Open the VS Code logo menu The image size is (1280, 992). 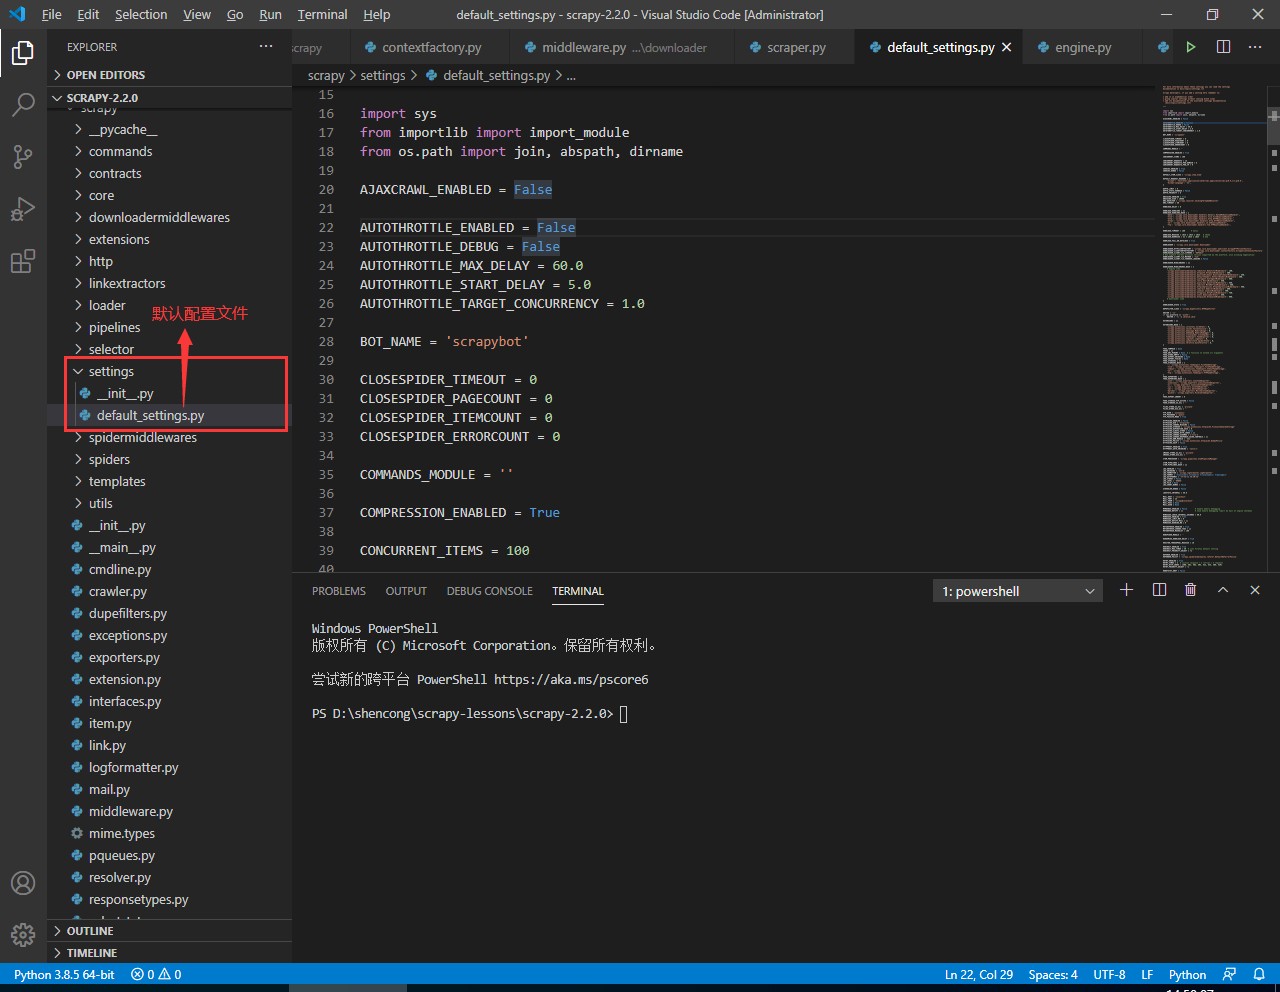tap(17, 14)
